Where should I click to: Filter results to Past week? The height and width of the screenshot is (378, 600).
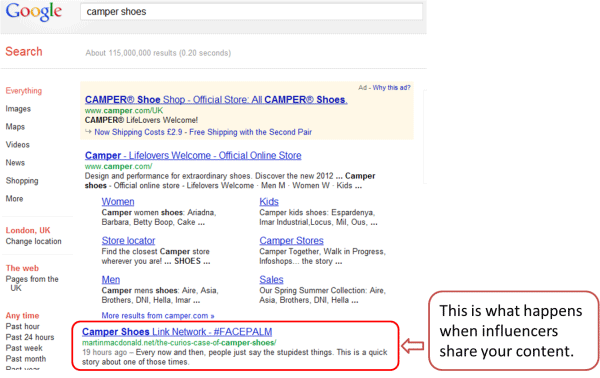(x=24, y=348)
